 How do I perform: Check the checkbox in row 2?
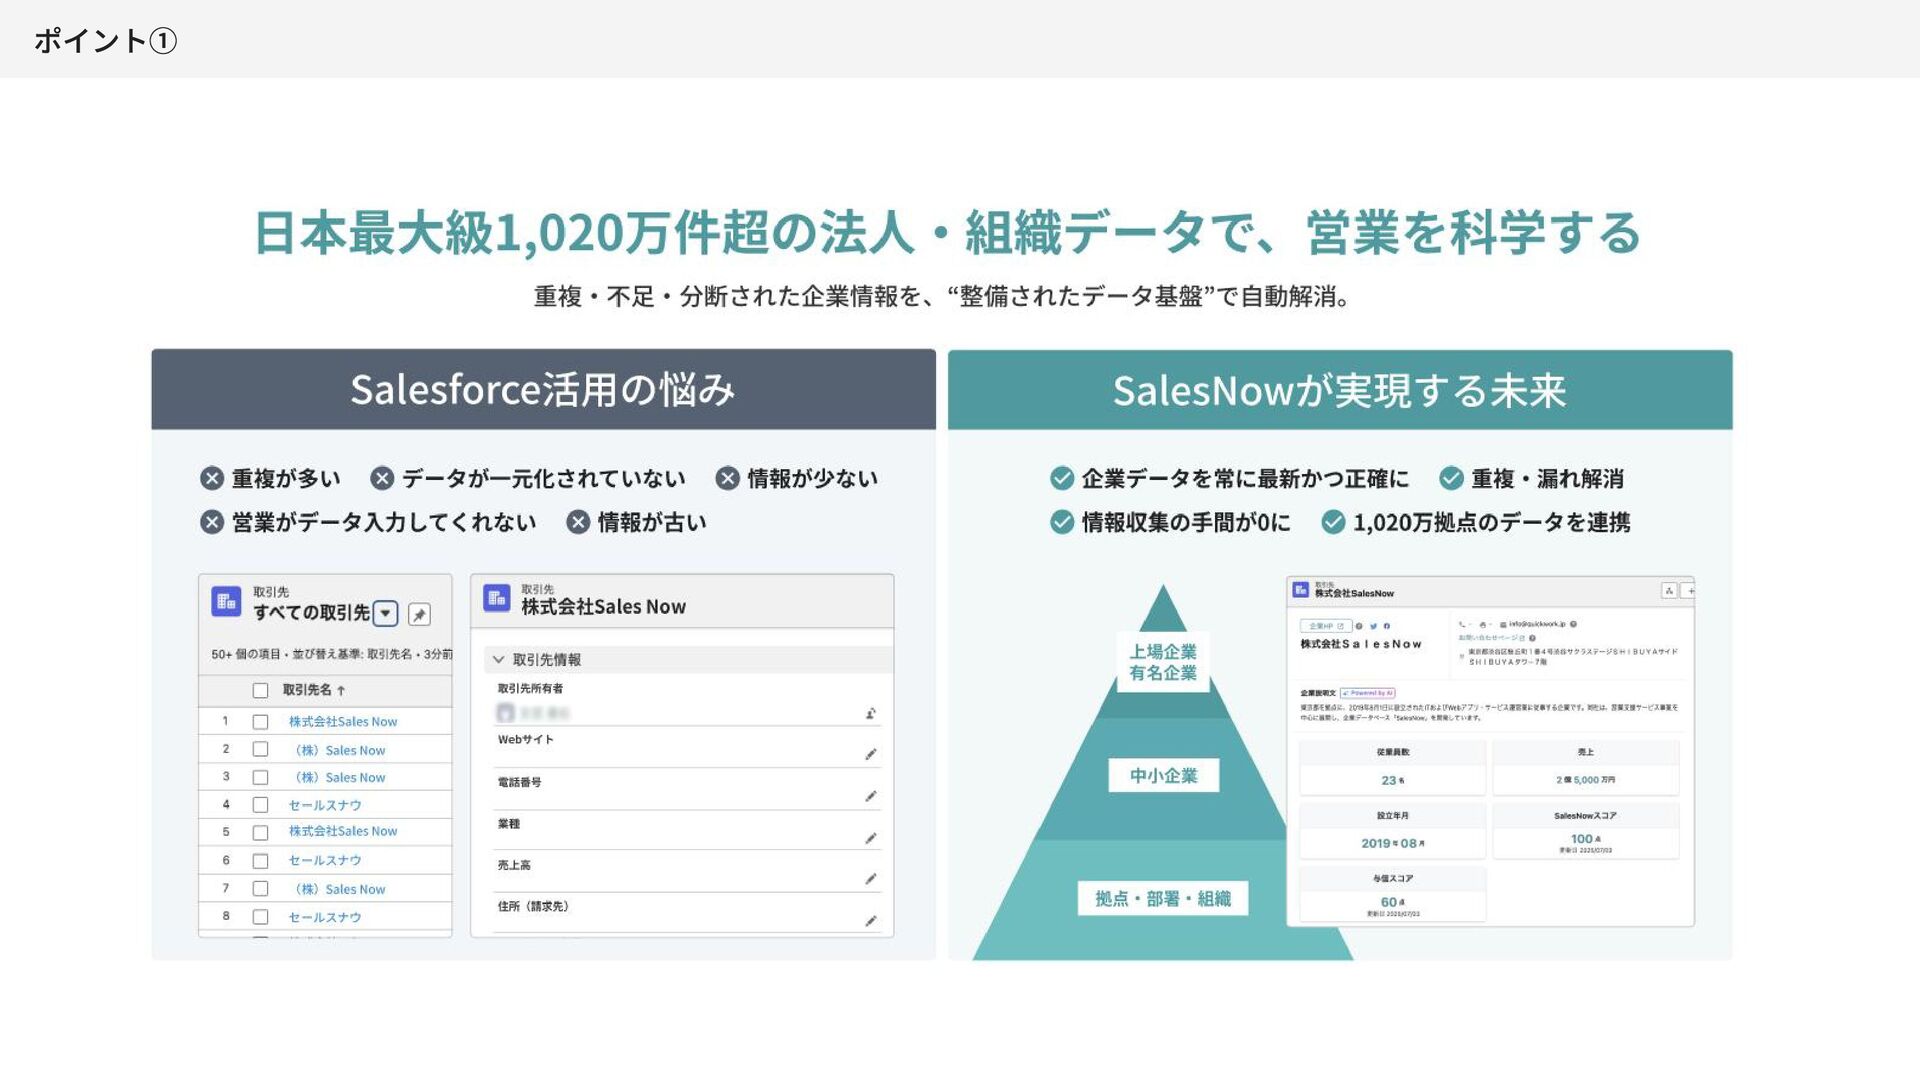(x=260, y=749)
